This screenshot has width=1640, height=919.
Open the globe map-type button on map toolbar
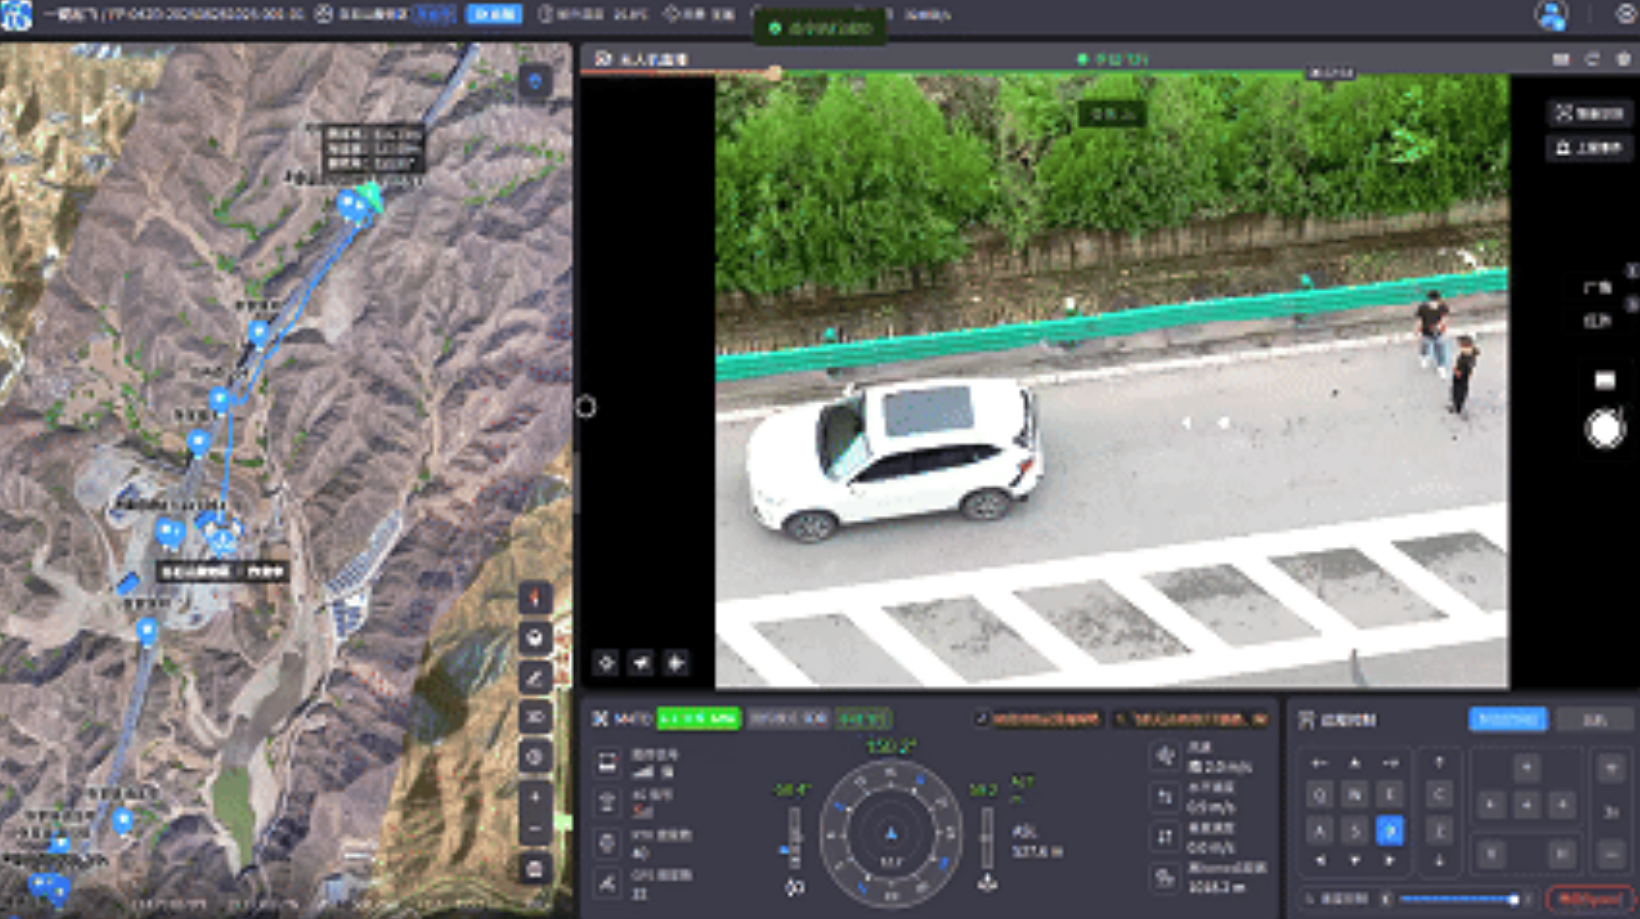point(535,638)
